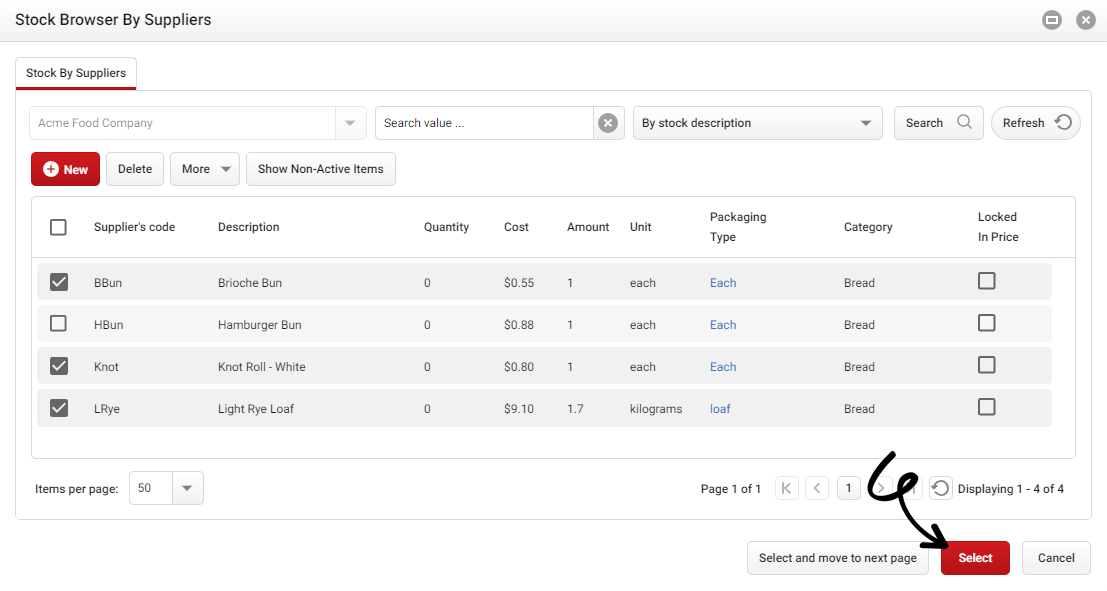
Task: Enable Locked In Price for Knot Roll - White
Action: point(987,365)
